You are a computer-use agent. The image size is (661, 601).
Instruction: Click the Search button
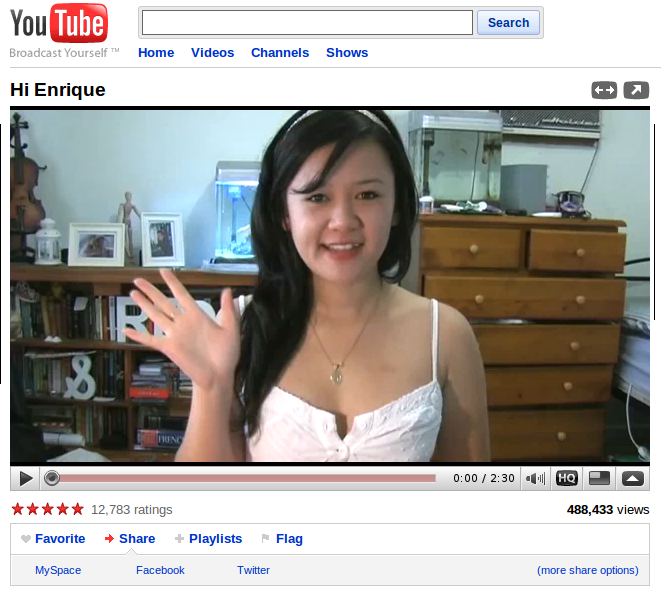508,23
